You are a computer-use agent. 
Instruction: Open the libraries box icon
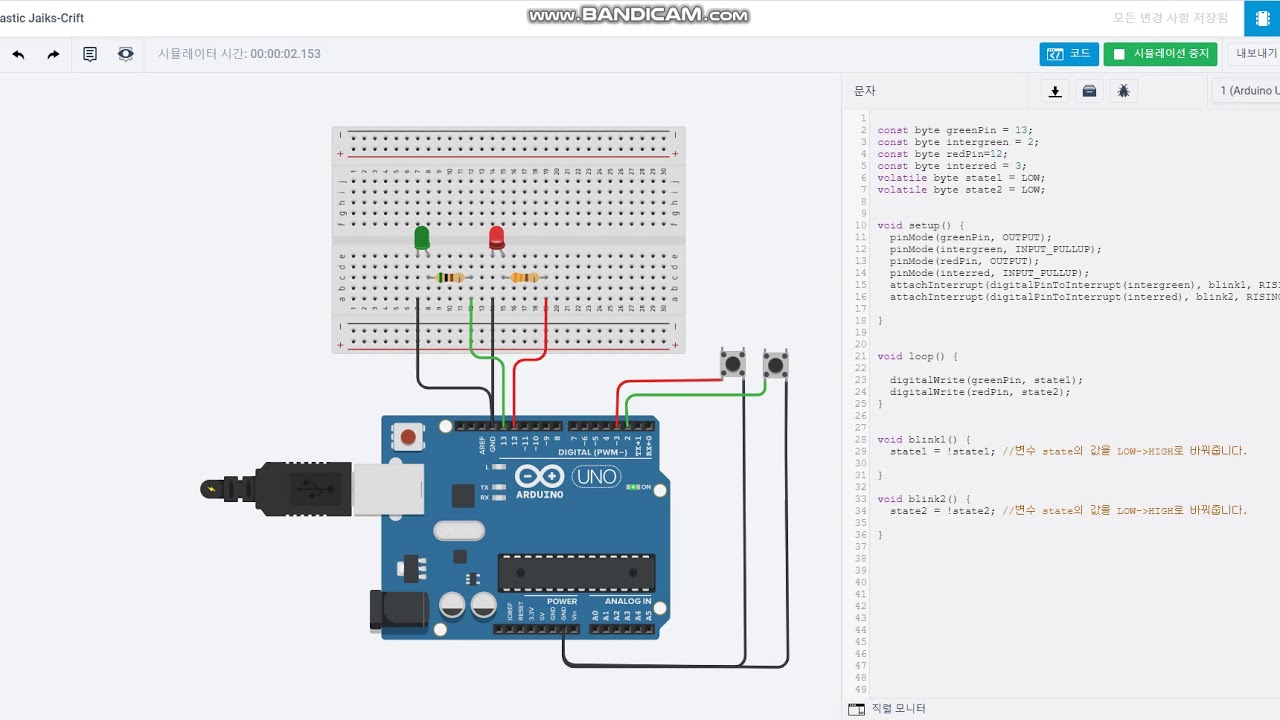click(1089, 91)
